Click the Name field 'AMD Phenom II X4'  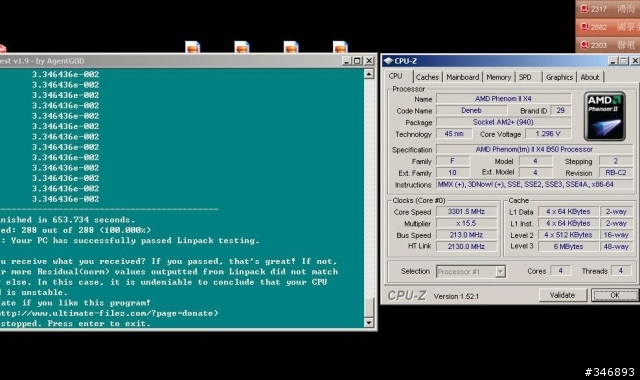pyautogui.click(x=504, y=99)
